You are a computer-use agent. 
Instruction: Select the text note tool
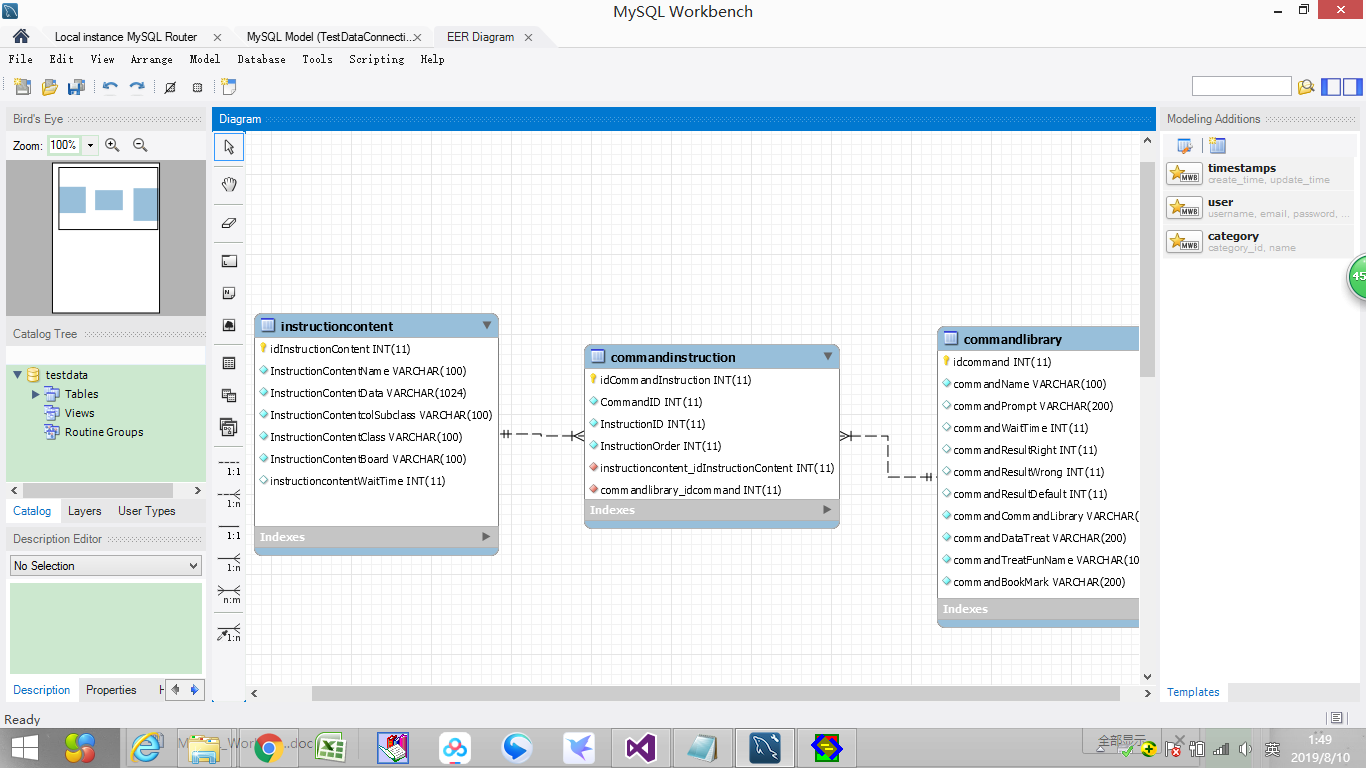click(229, 293)
